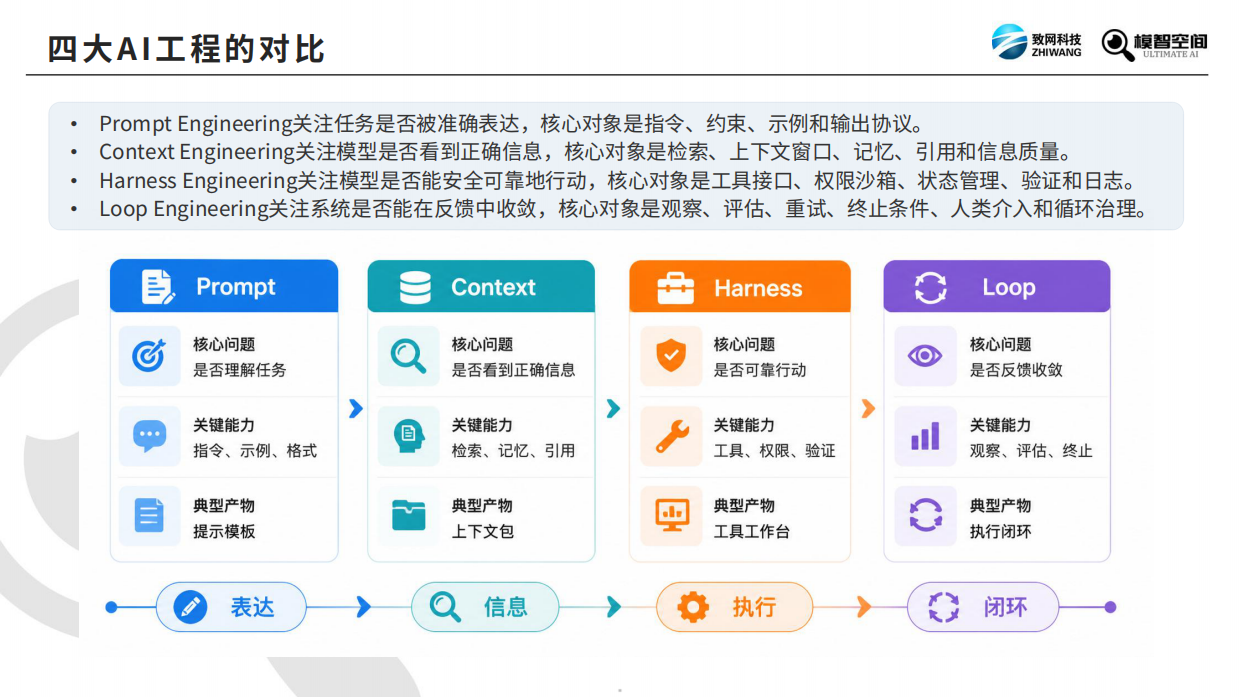Click the blue start dot of the timeline
Screen dimensions: 1240x697
click(111, 607)
